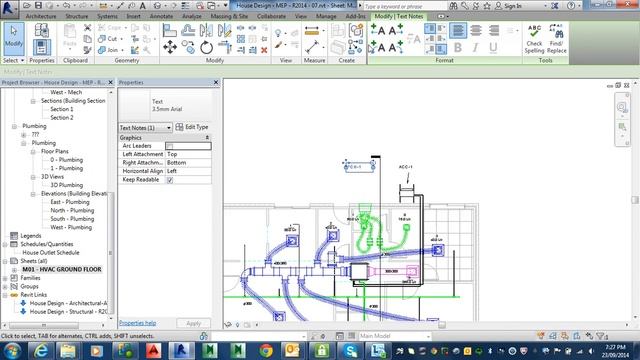Screen dimensions: 640x360
Task: Set text alignment to Align Right
Action: (x=494, y=30)
